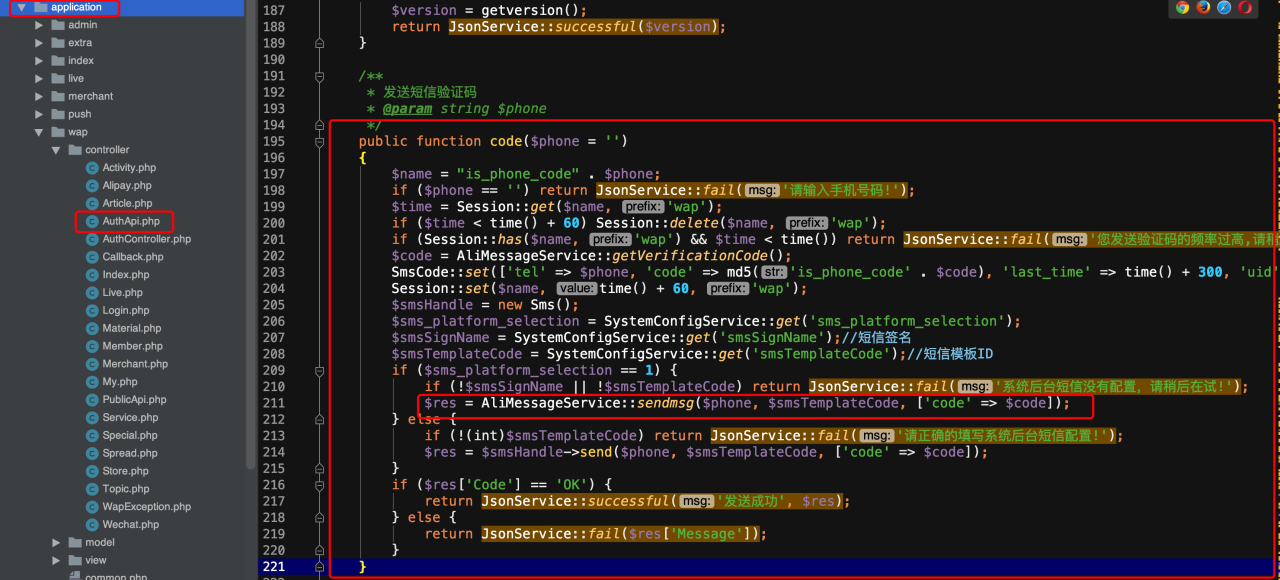This screenshot has height=580, width=1280.
Task: Click the folder icon of extra
Action: 57,43
